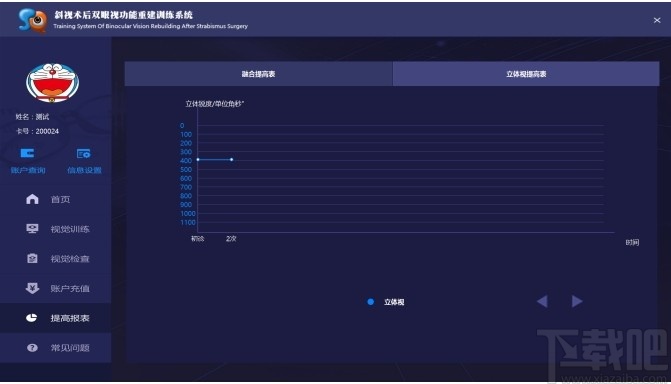
Task: Open the 视觉检查 menu item
Action: 56,259
